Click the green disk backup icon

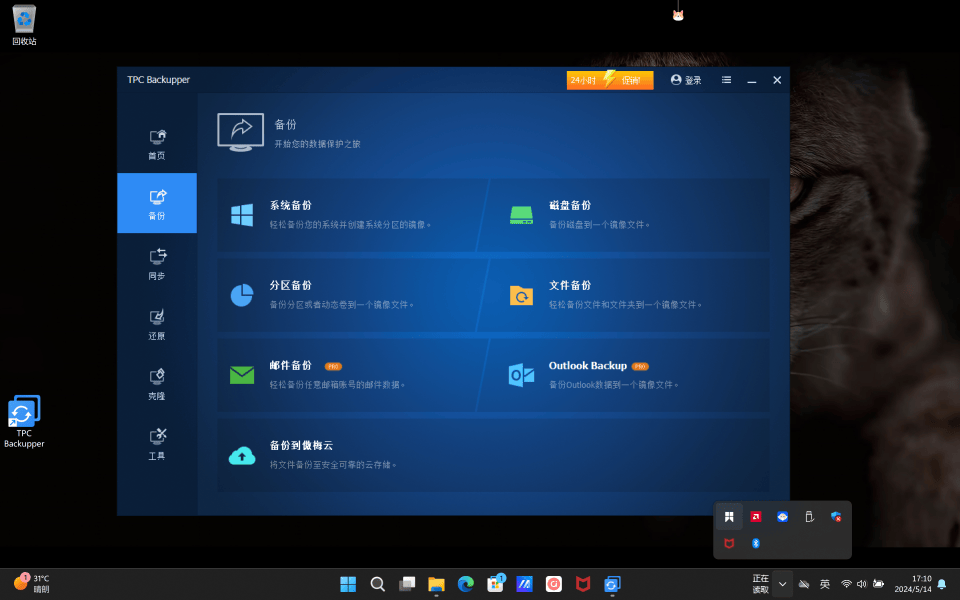[521, 215]
